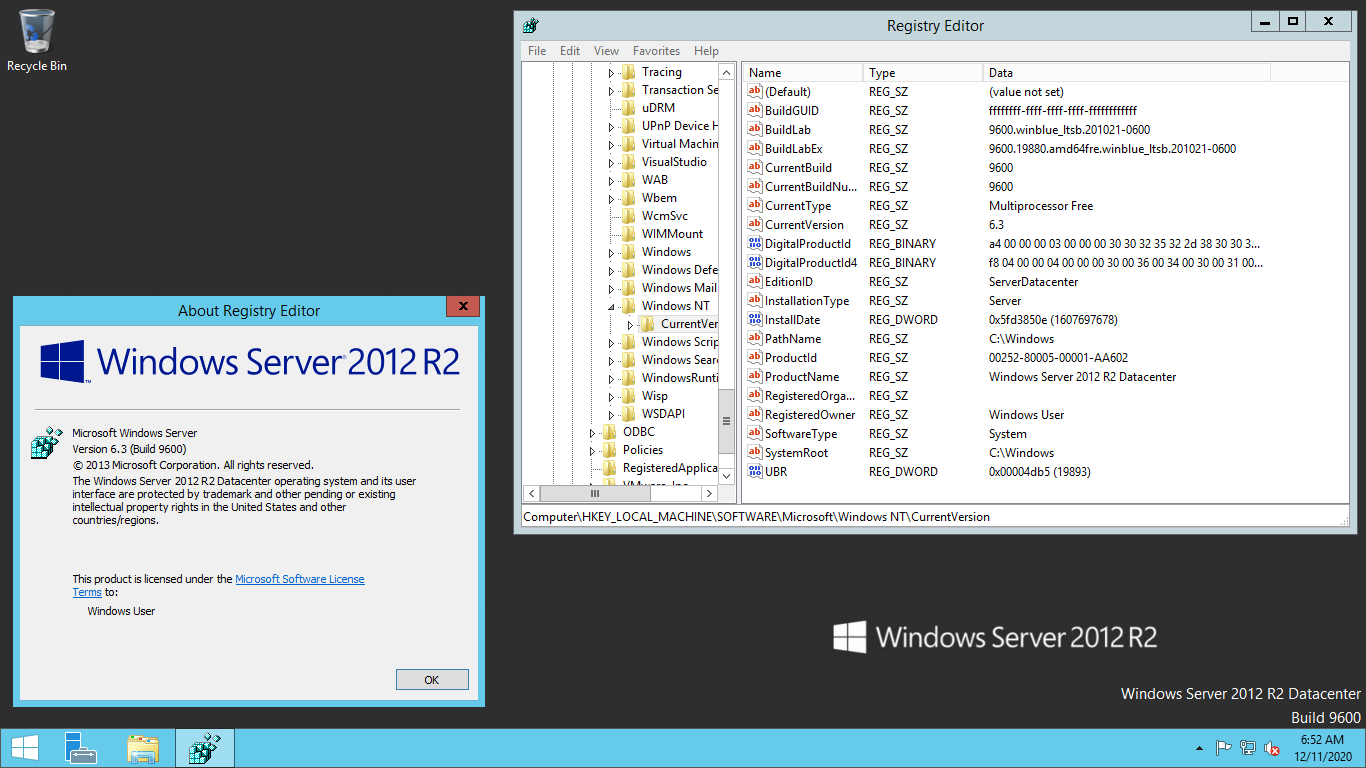This screenshot has height=768, width=1366.
Task: Select the WindowsRuntime tree item
Action: (679, 378)
